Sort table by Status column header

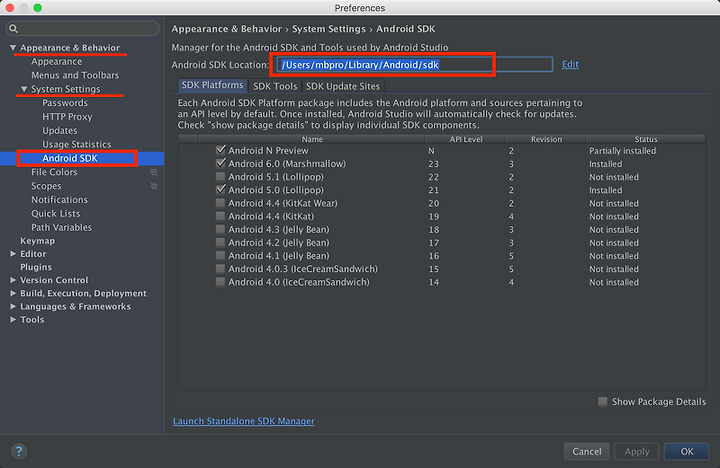pyautogui.click(x=646, y=139)
